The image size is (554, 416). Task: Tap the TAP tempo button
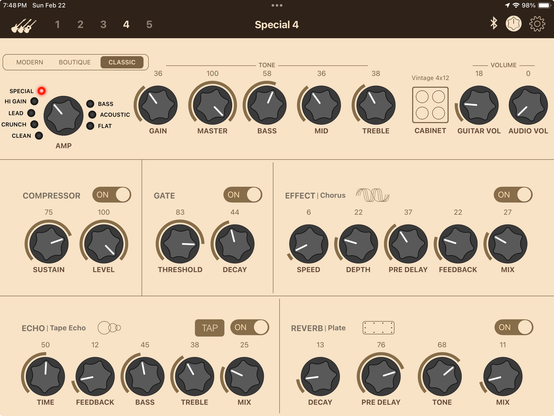point(210,328)
